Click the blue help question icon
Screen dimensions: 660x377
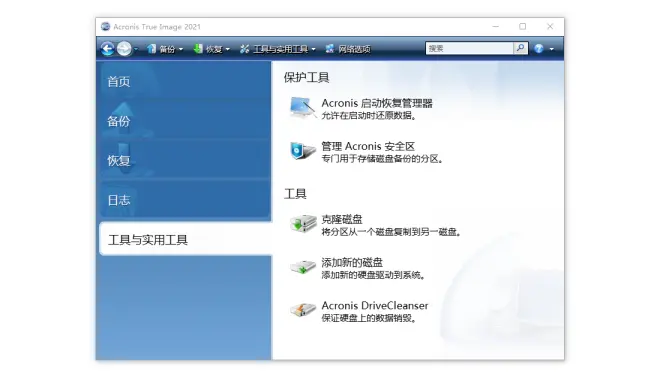pos(539,48)
